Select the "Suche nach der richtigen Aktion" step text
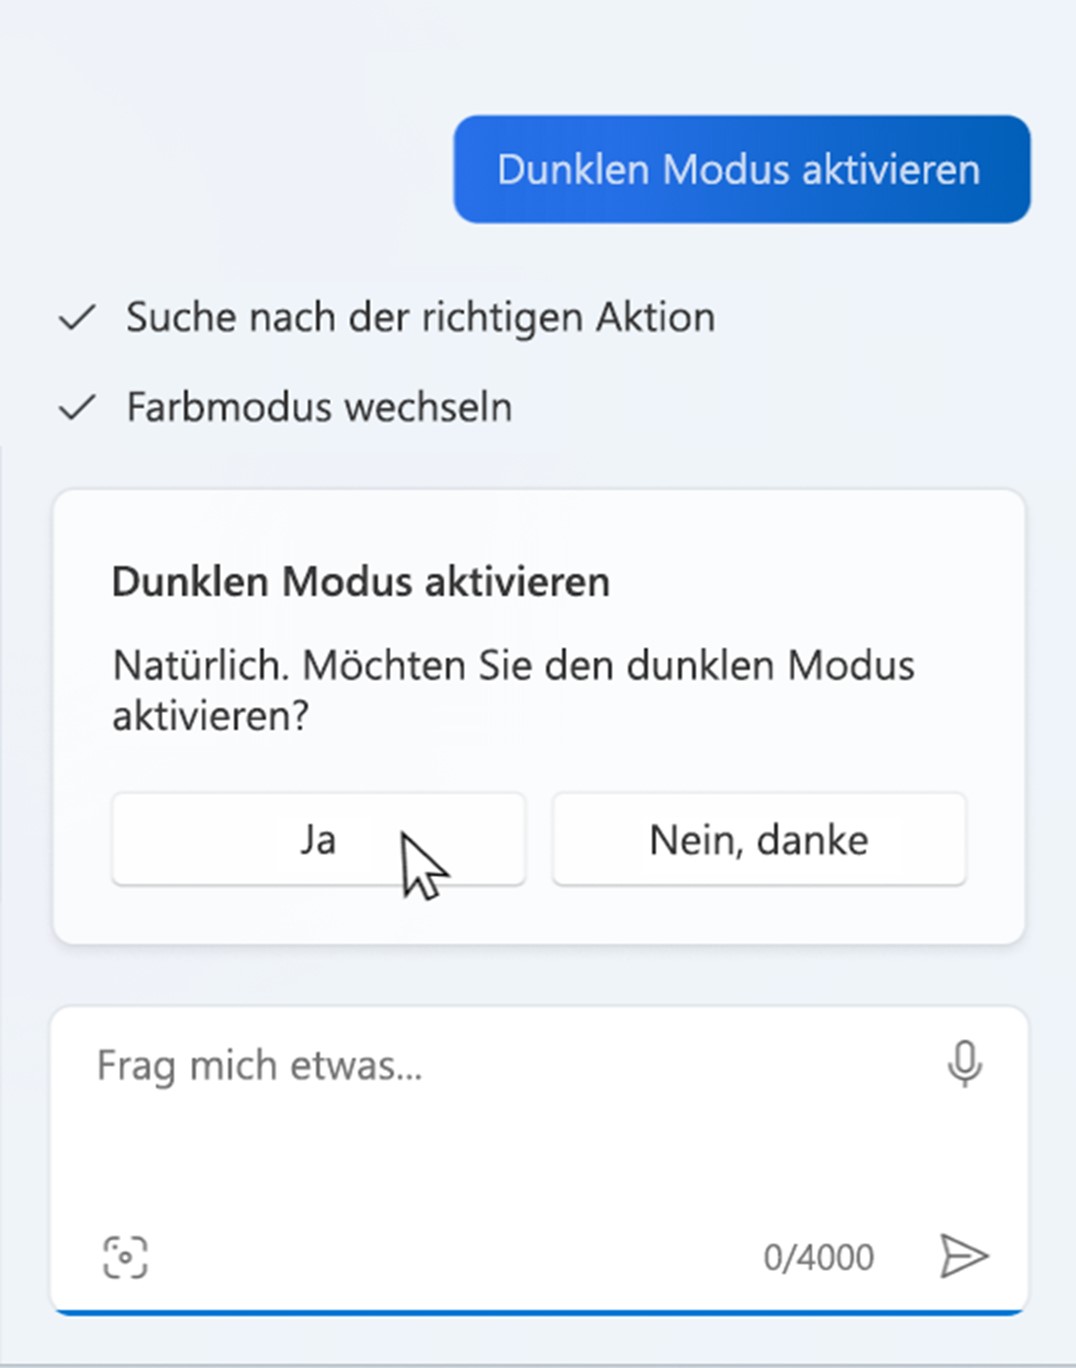Viewport: 1076px width, 1368px height. point(420,318)
